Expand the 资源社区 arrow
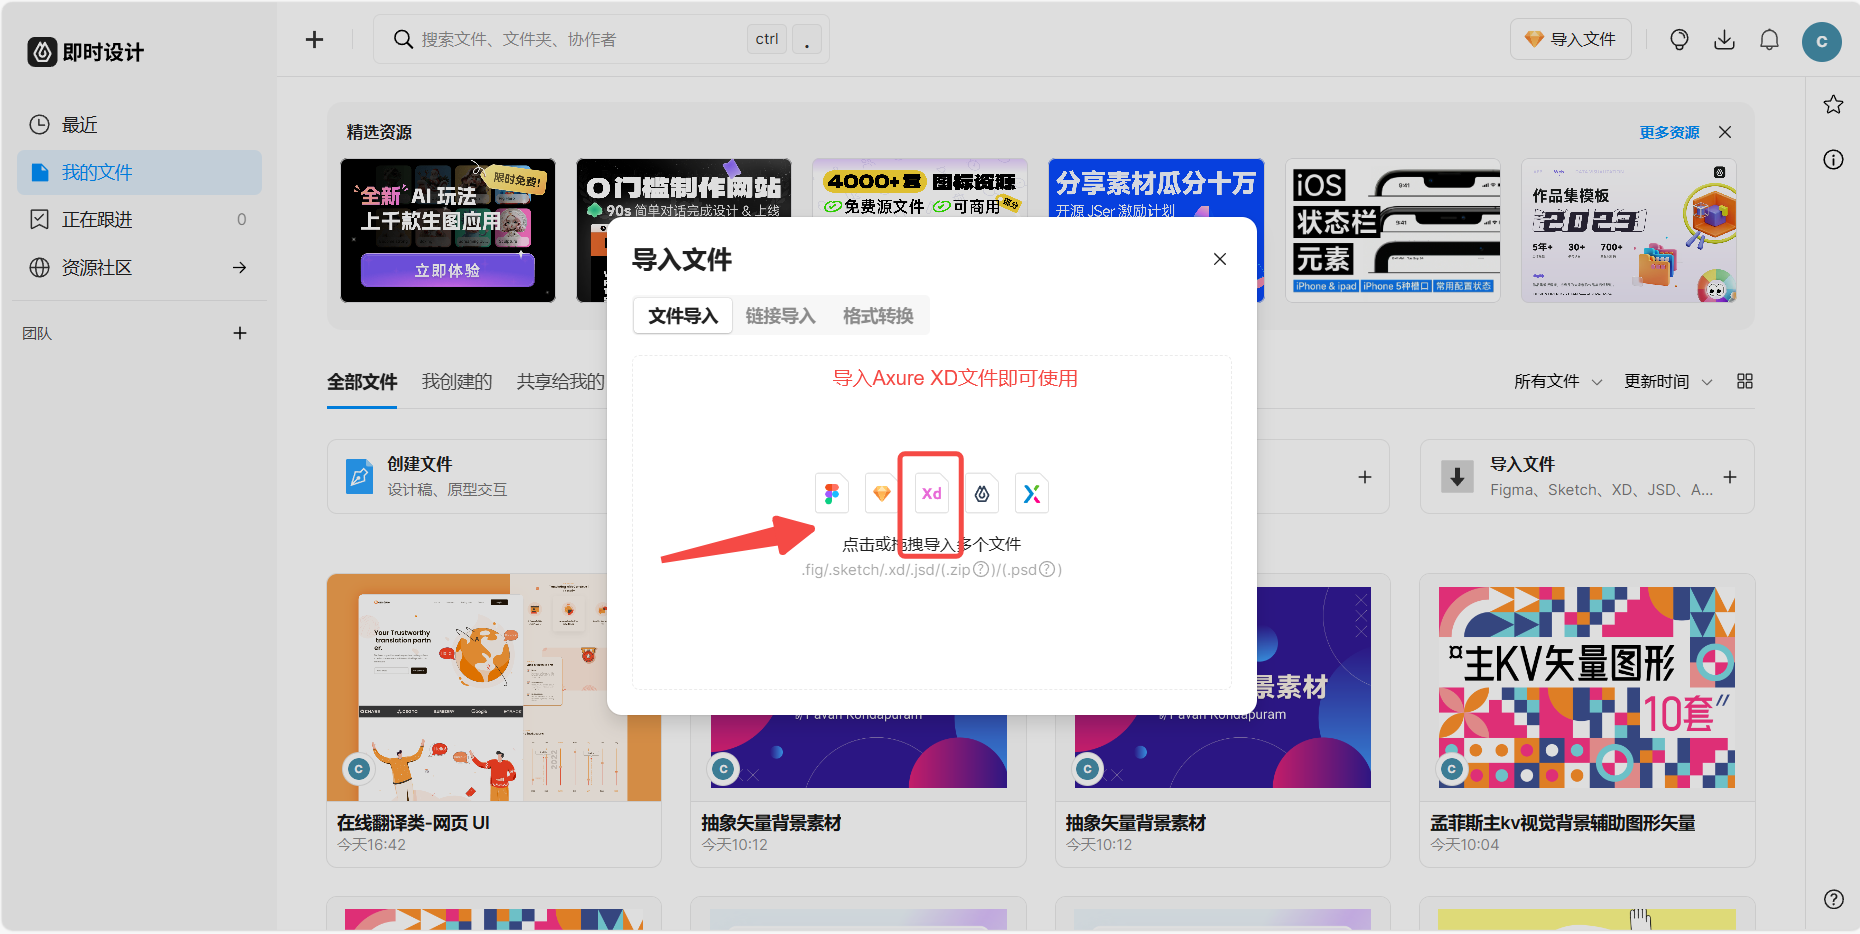The height and width of the screenshot is (934, 1860). [239, 267]
